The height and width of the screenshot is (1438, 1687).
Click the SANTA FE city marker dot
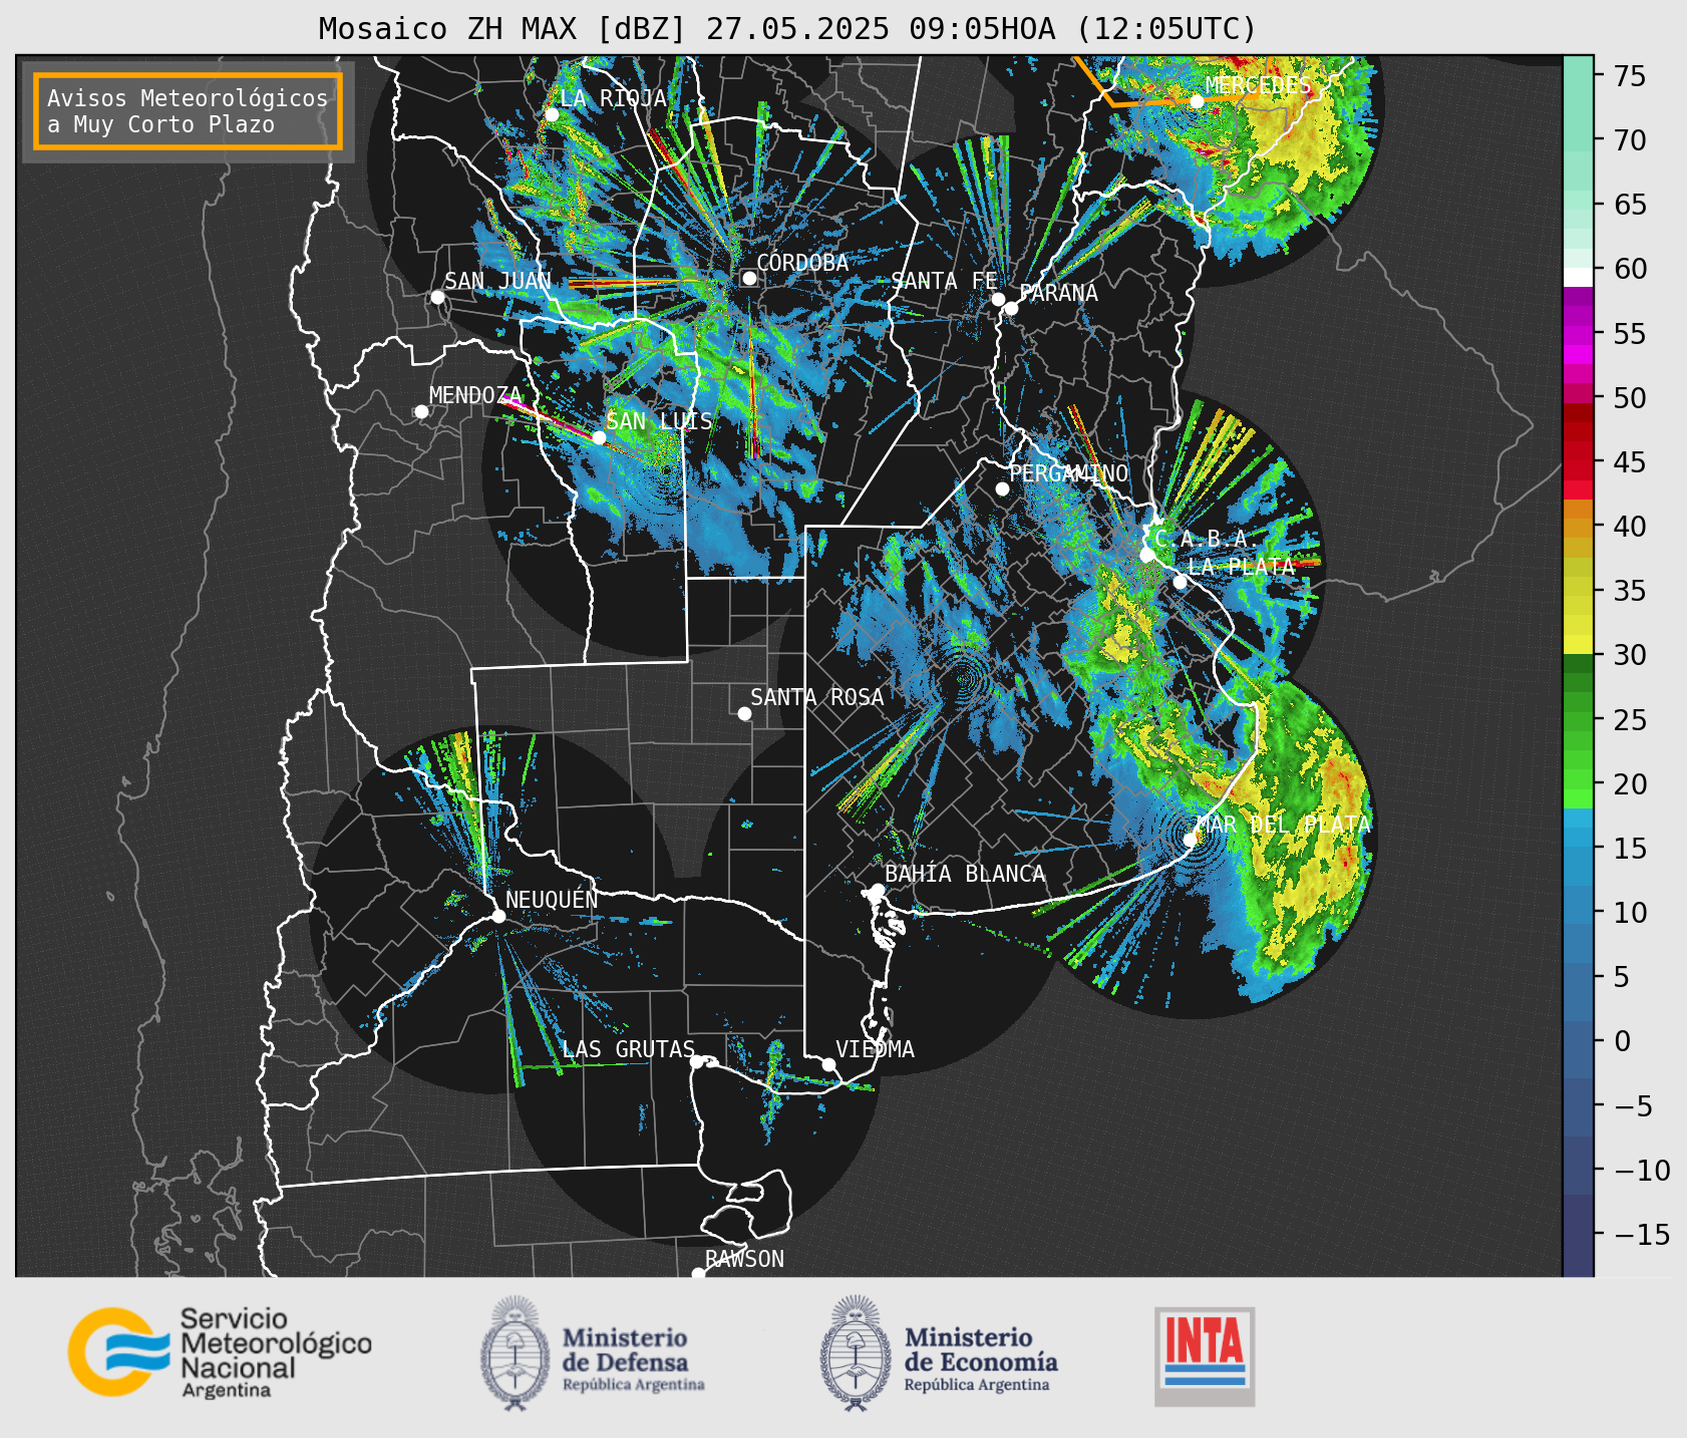998,299
